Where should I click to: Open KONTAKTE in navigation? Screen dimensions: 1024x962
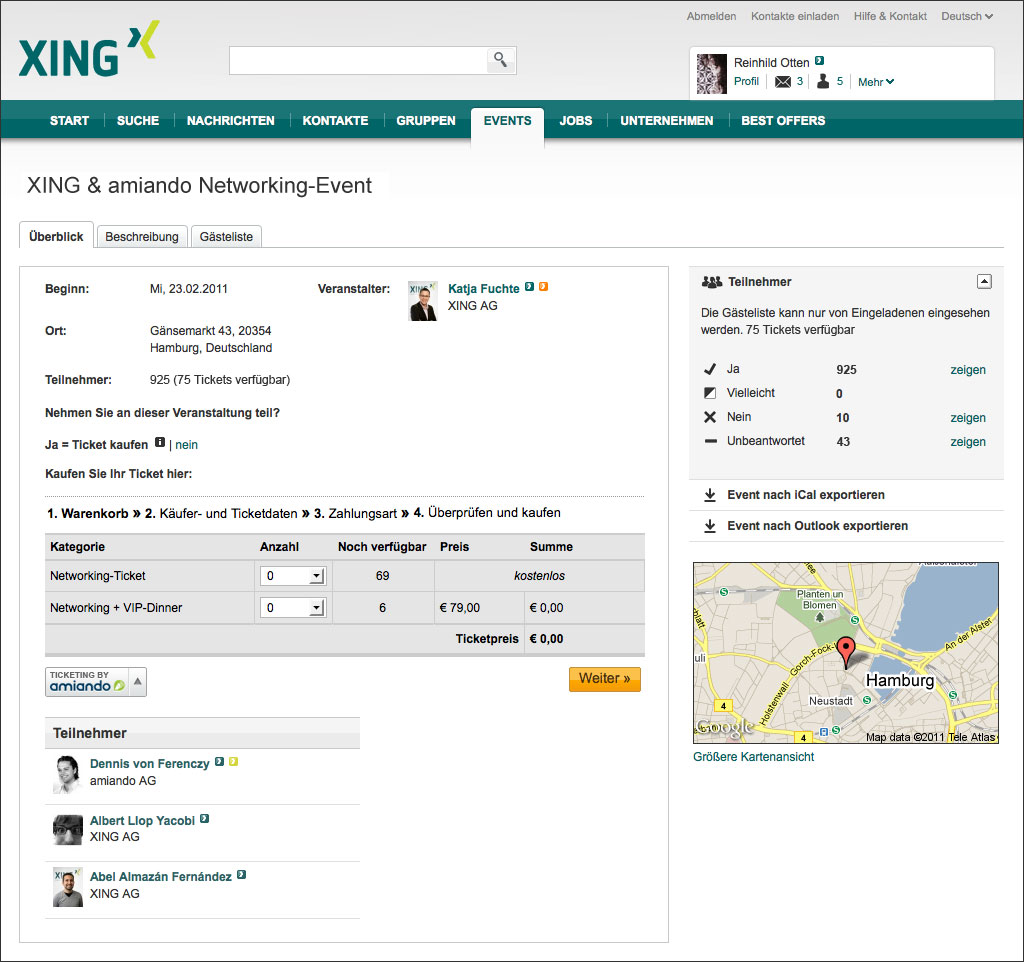(x=335, y=121)
